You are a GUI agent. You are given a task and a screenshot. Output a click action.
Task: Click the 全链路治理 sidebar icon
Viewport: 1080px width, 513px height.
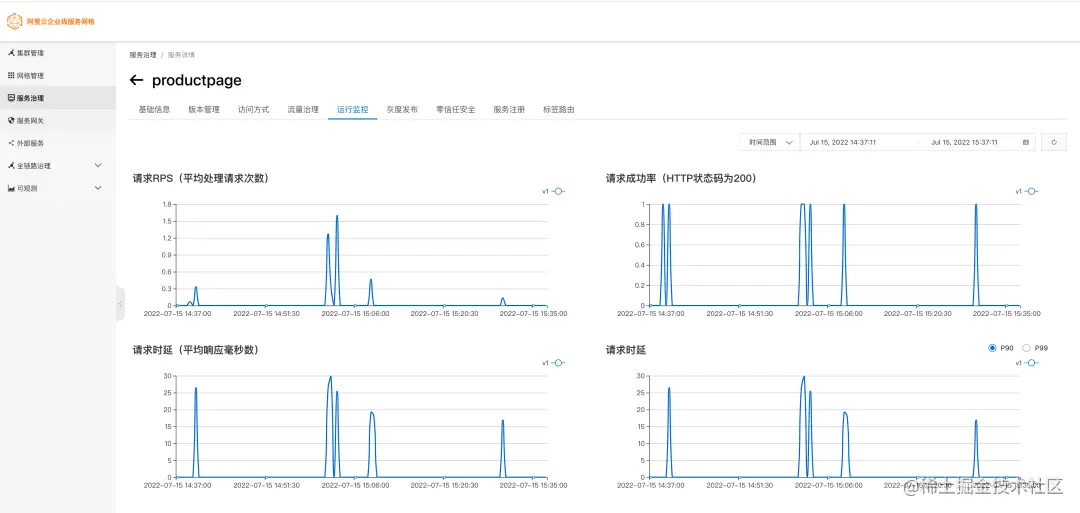[11, 166]
